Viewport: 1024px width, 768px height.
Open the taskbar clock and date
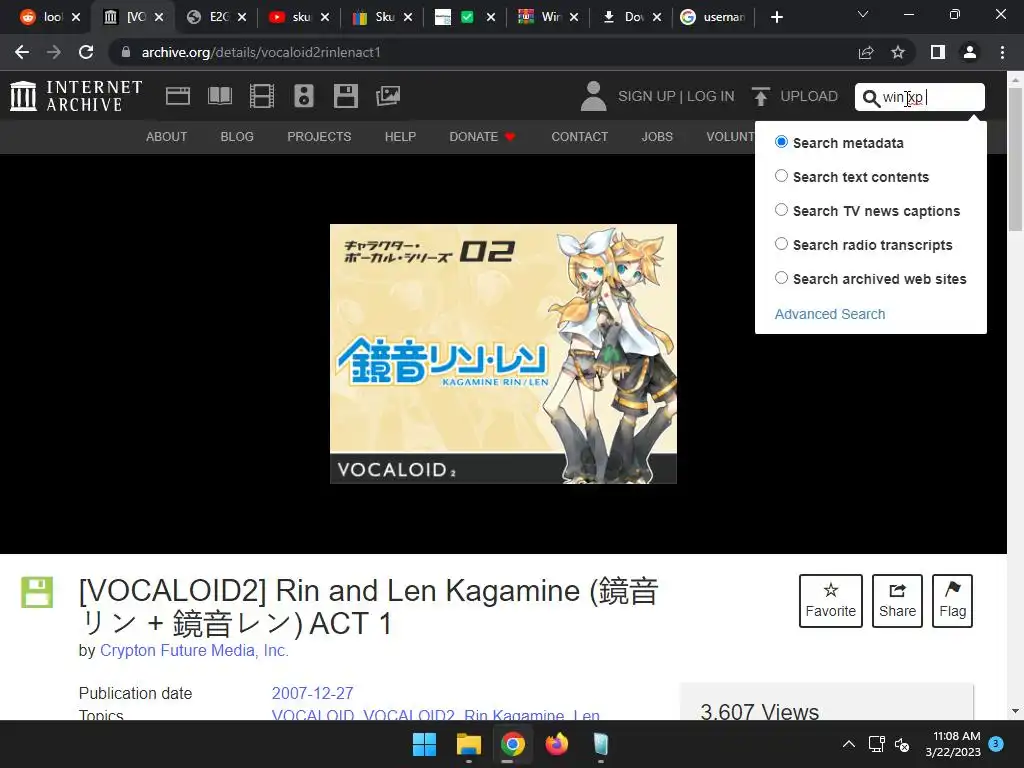tap(953, 744)
